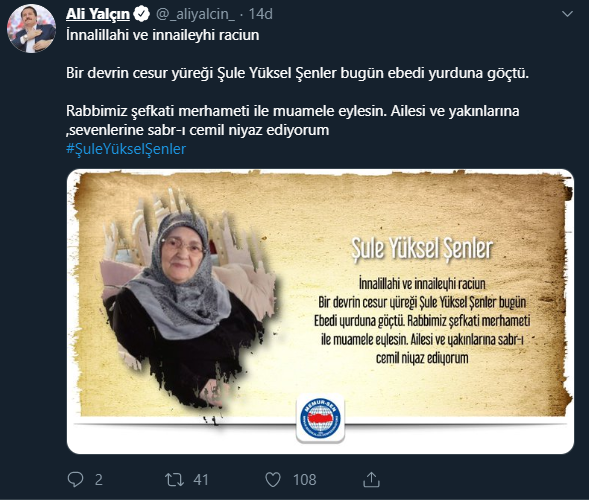
Task: Click the Memur-Sen logo in the image
Action: [x=320, y=418]
